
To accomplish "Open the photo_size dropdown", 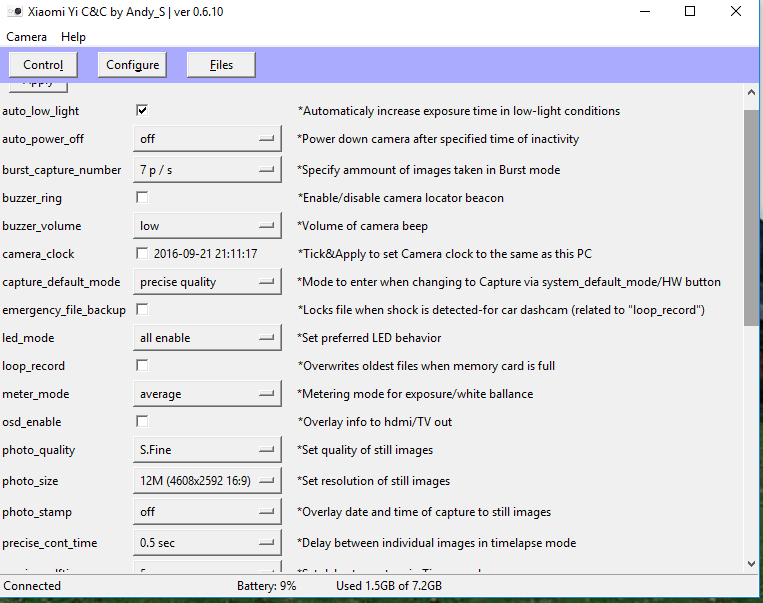I will tap(207, 481).
